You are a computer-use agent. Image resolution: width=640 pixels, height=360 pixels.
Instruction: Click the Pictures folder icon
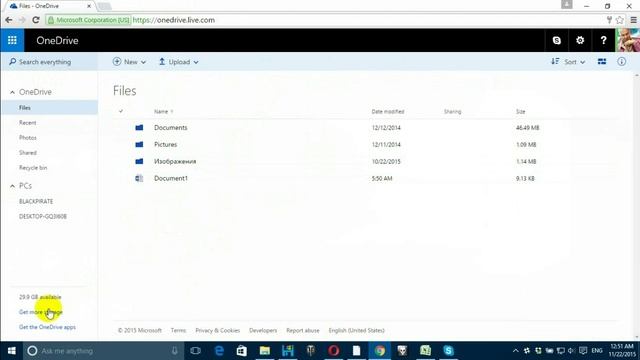[139, 144]
